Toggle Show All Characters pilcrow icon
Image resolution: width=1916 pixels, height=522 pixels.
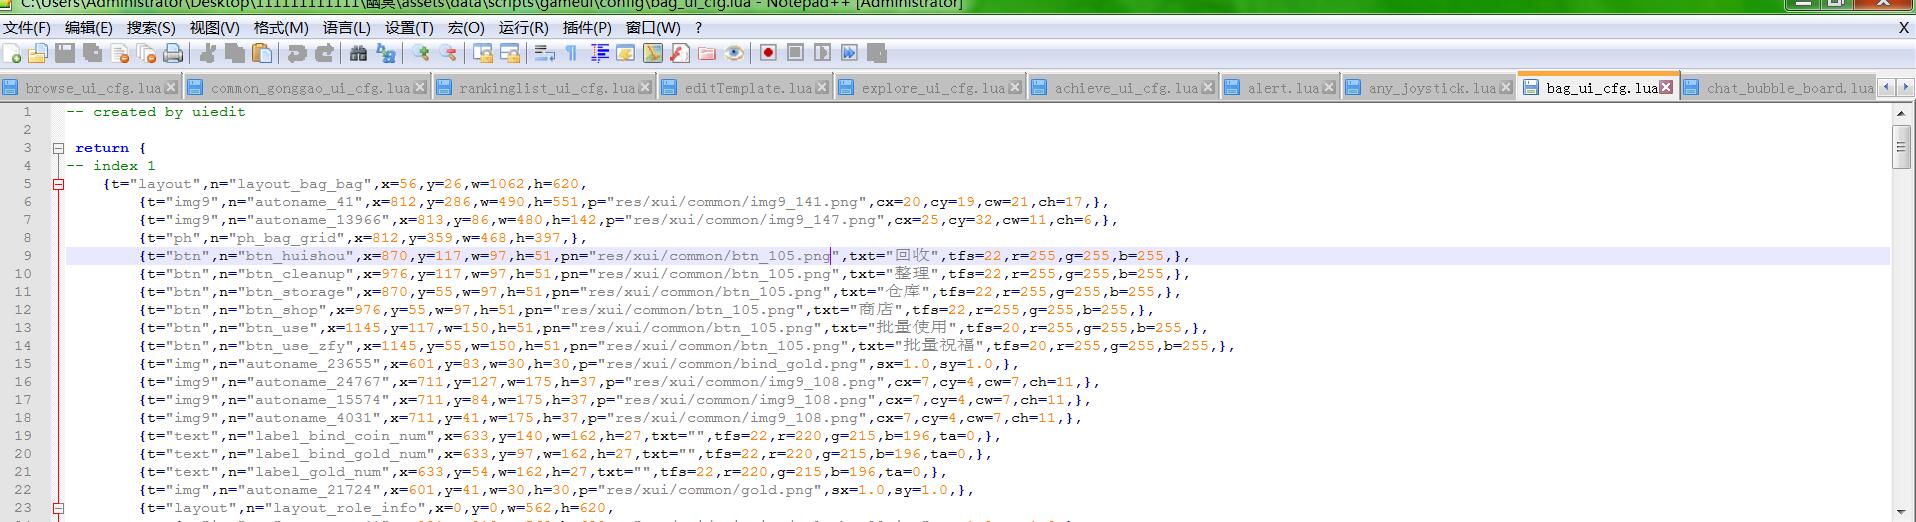571,54
